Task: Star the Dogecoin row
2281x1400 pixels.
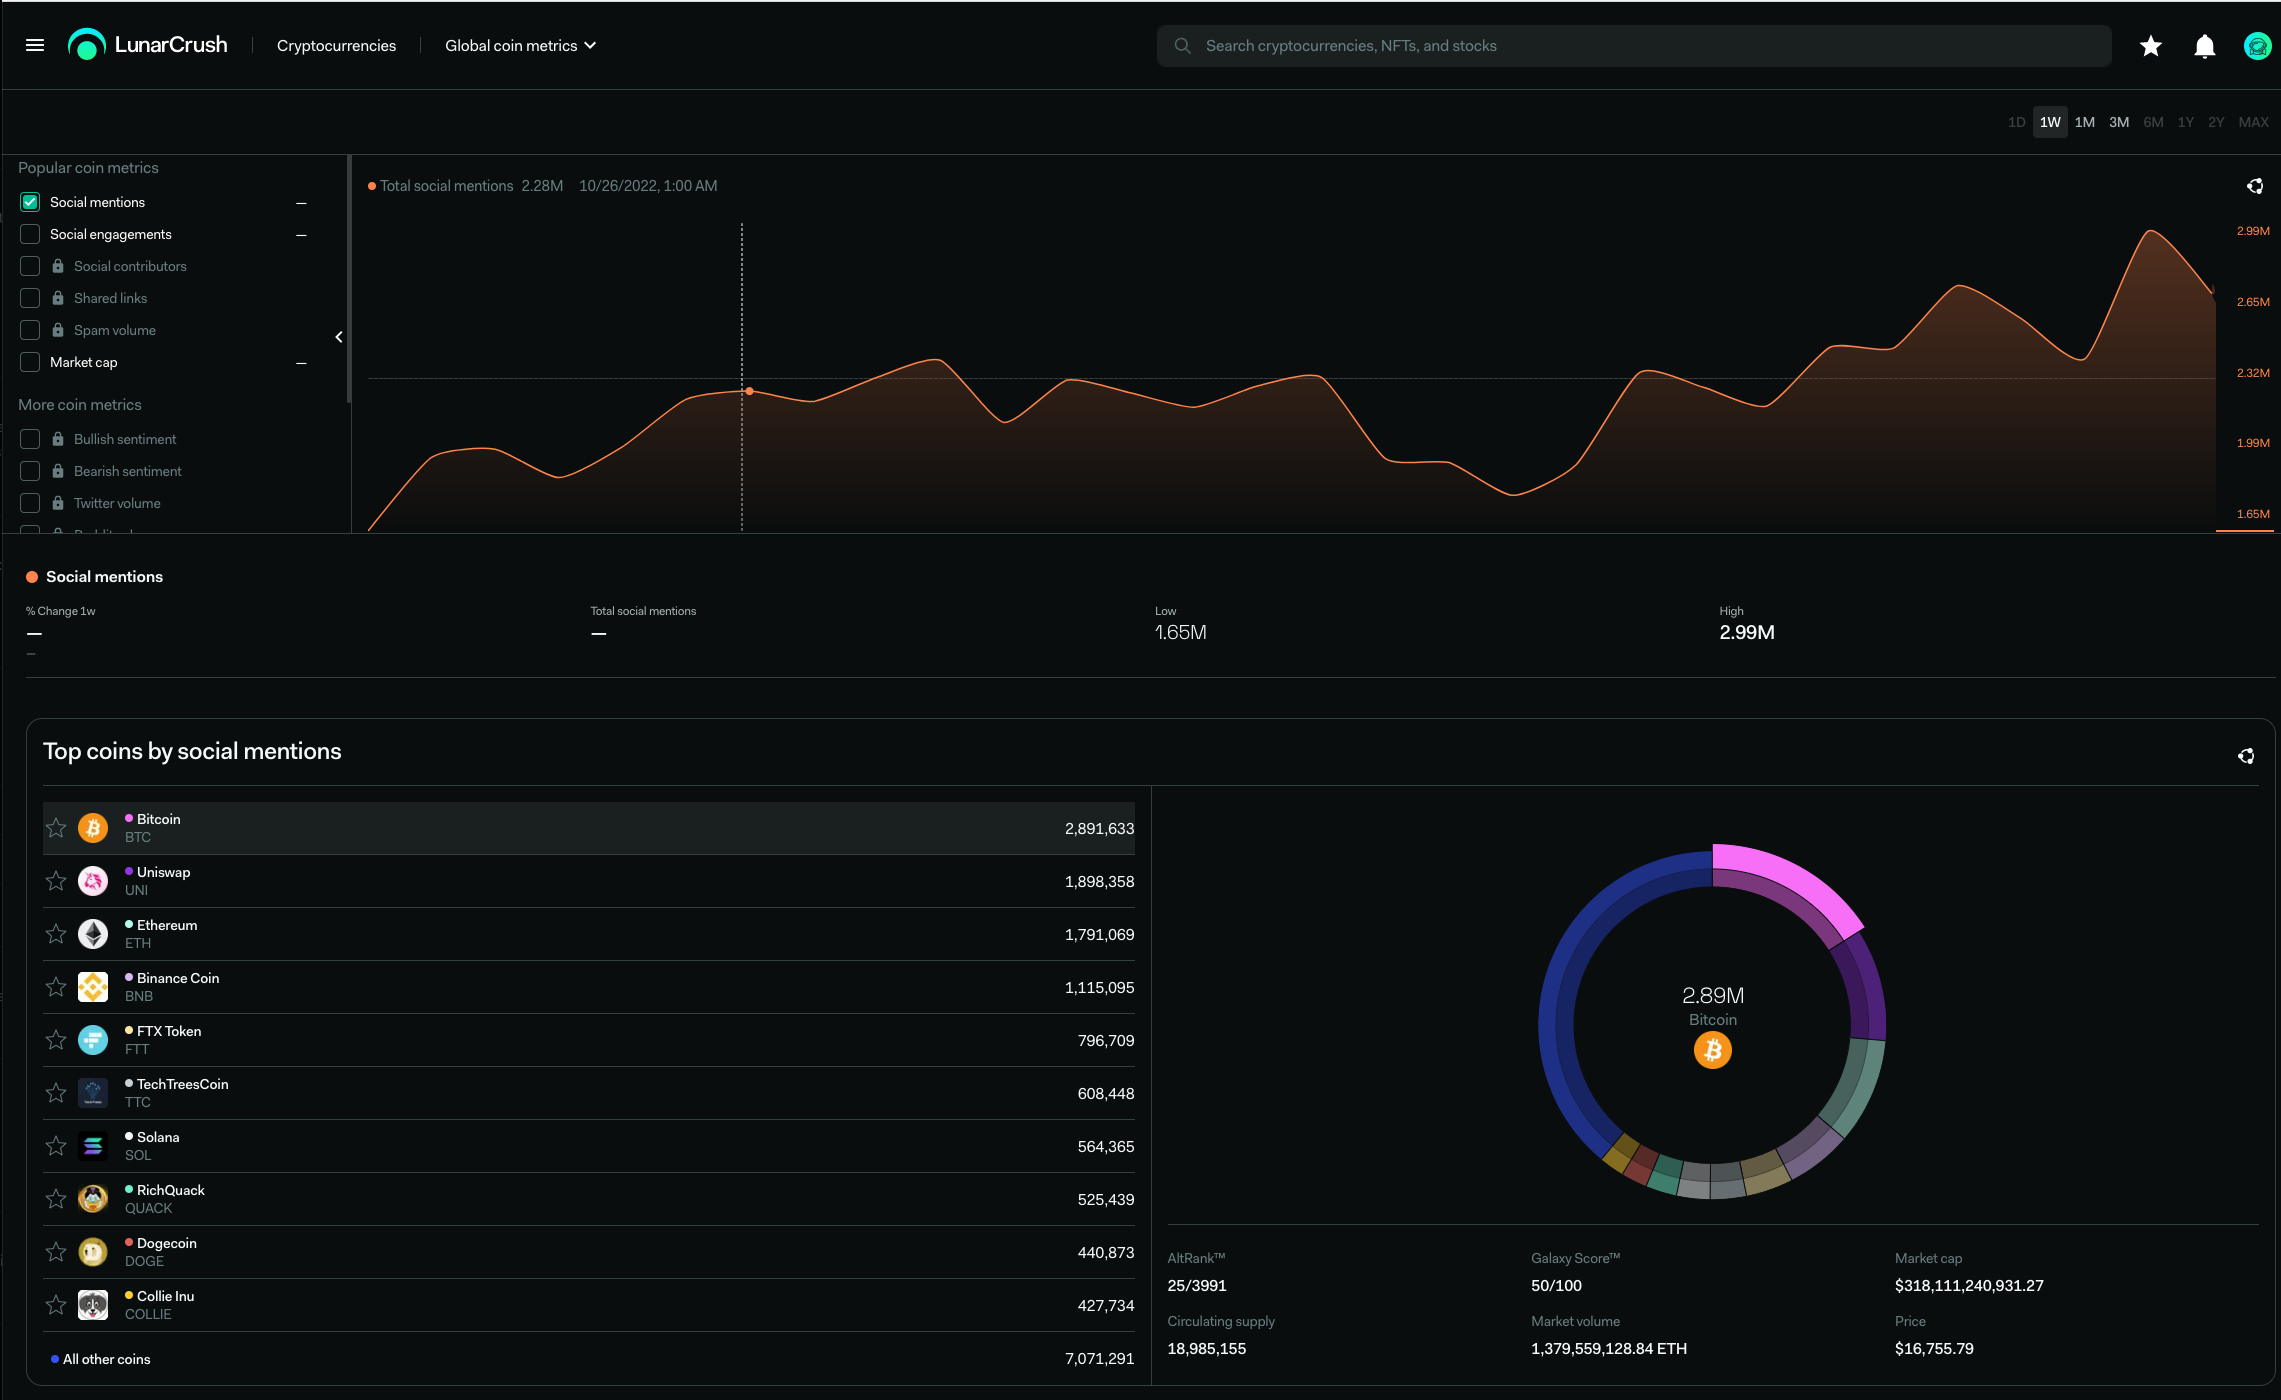Action: click(56, 1252)
